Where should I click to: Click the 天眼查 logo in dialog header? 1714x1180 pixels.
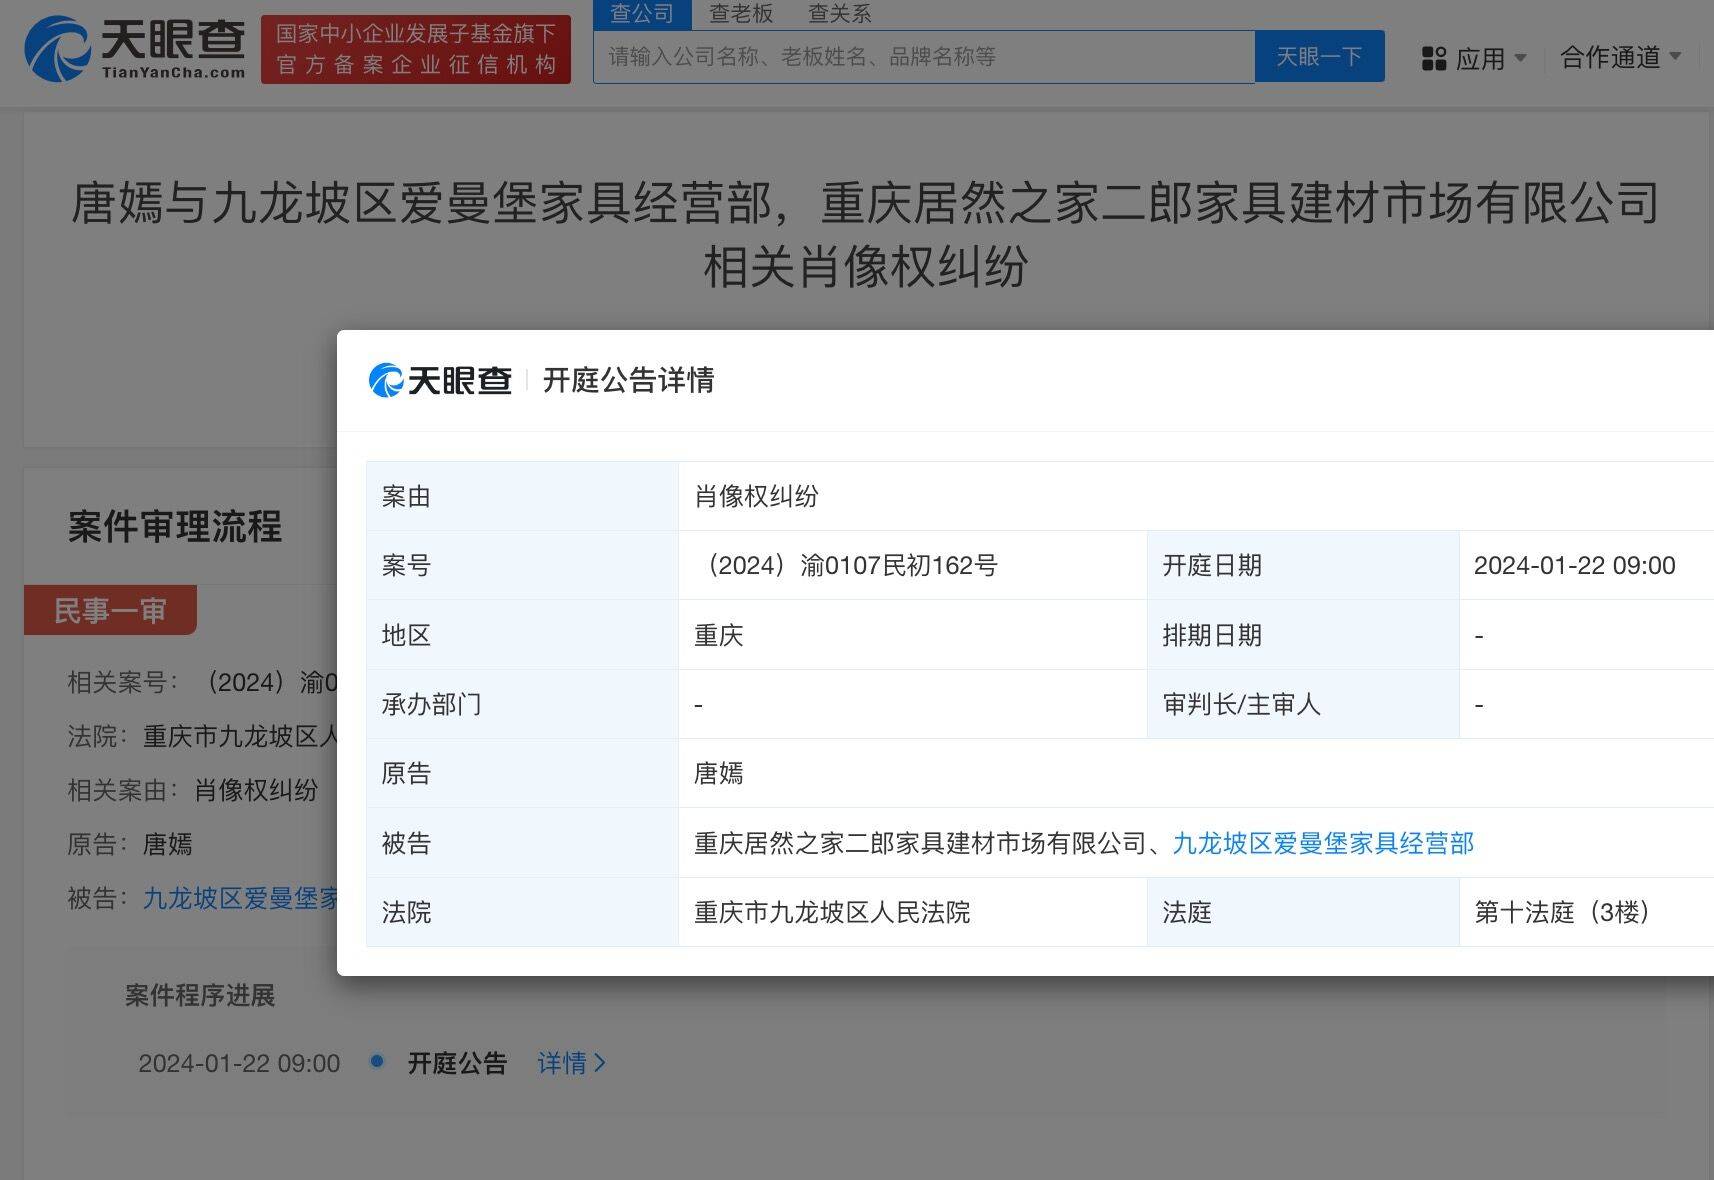pos(440,380)
